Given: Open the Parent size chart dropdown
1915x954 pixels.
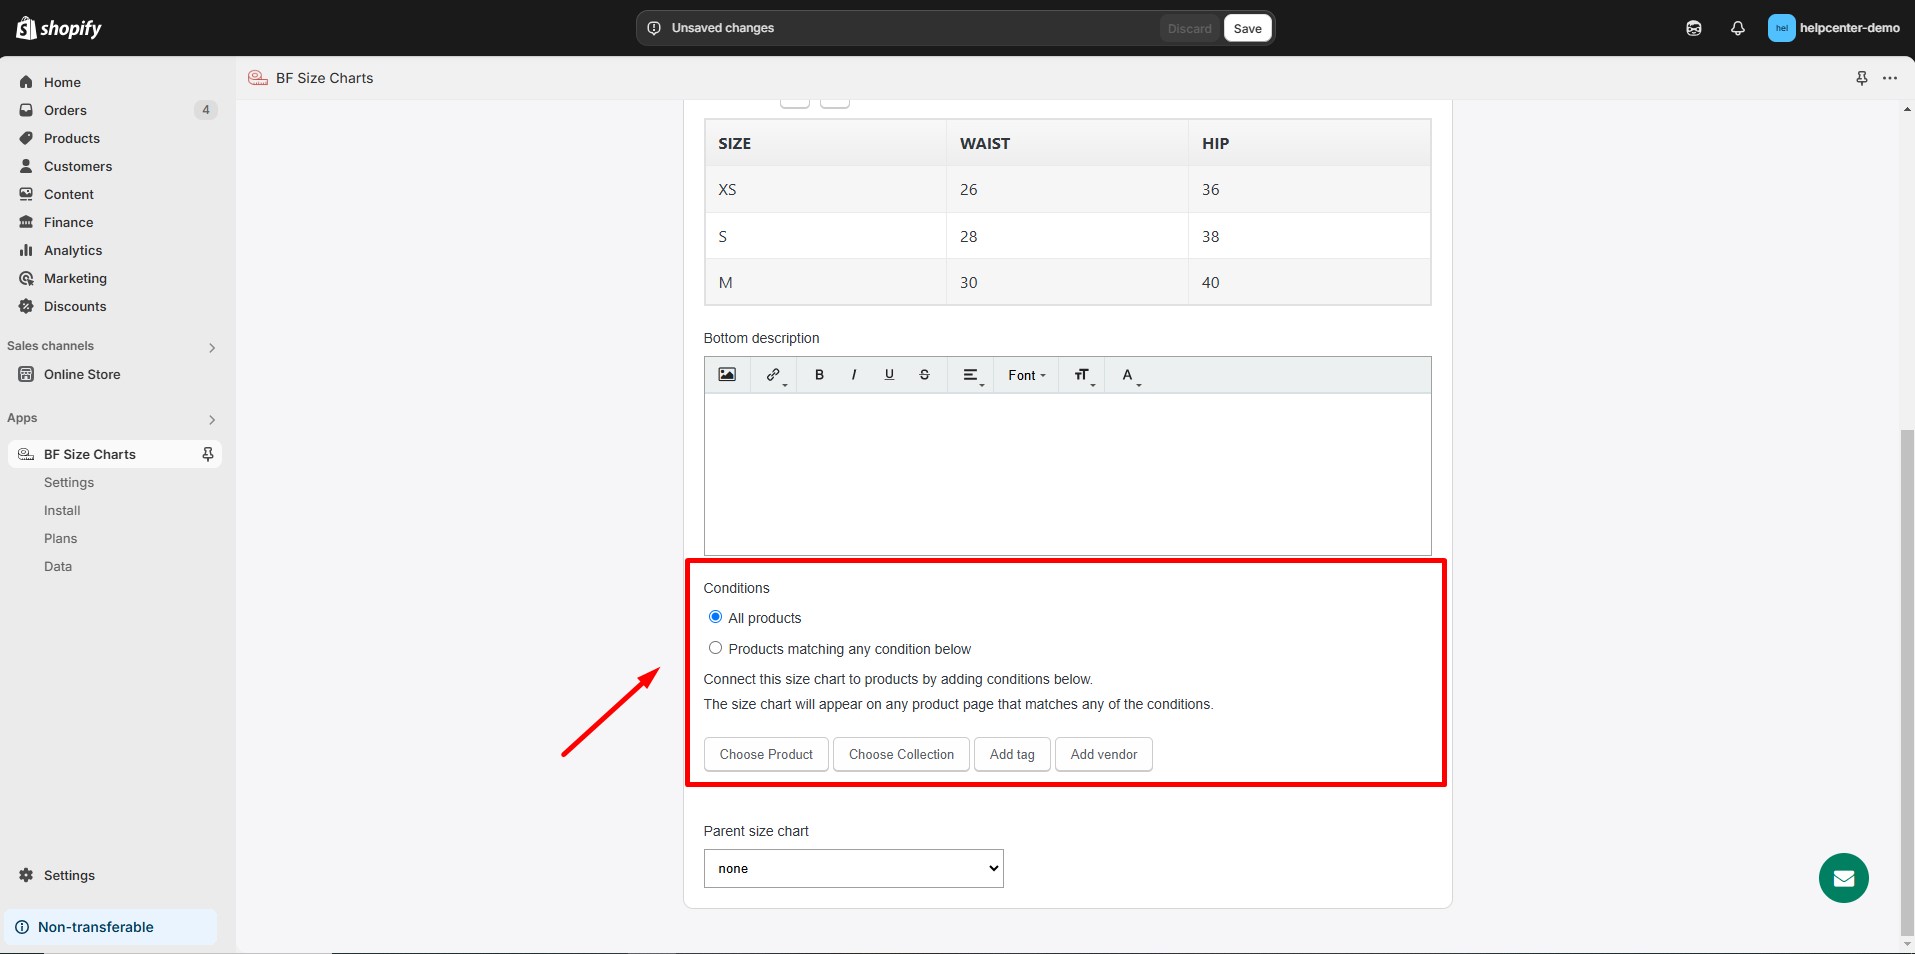Looking at the screenshot, I should point(853,868).
